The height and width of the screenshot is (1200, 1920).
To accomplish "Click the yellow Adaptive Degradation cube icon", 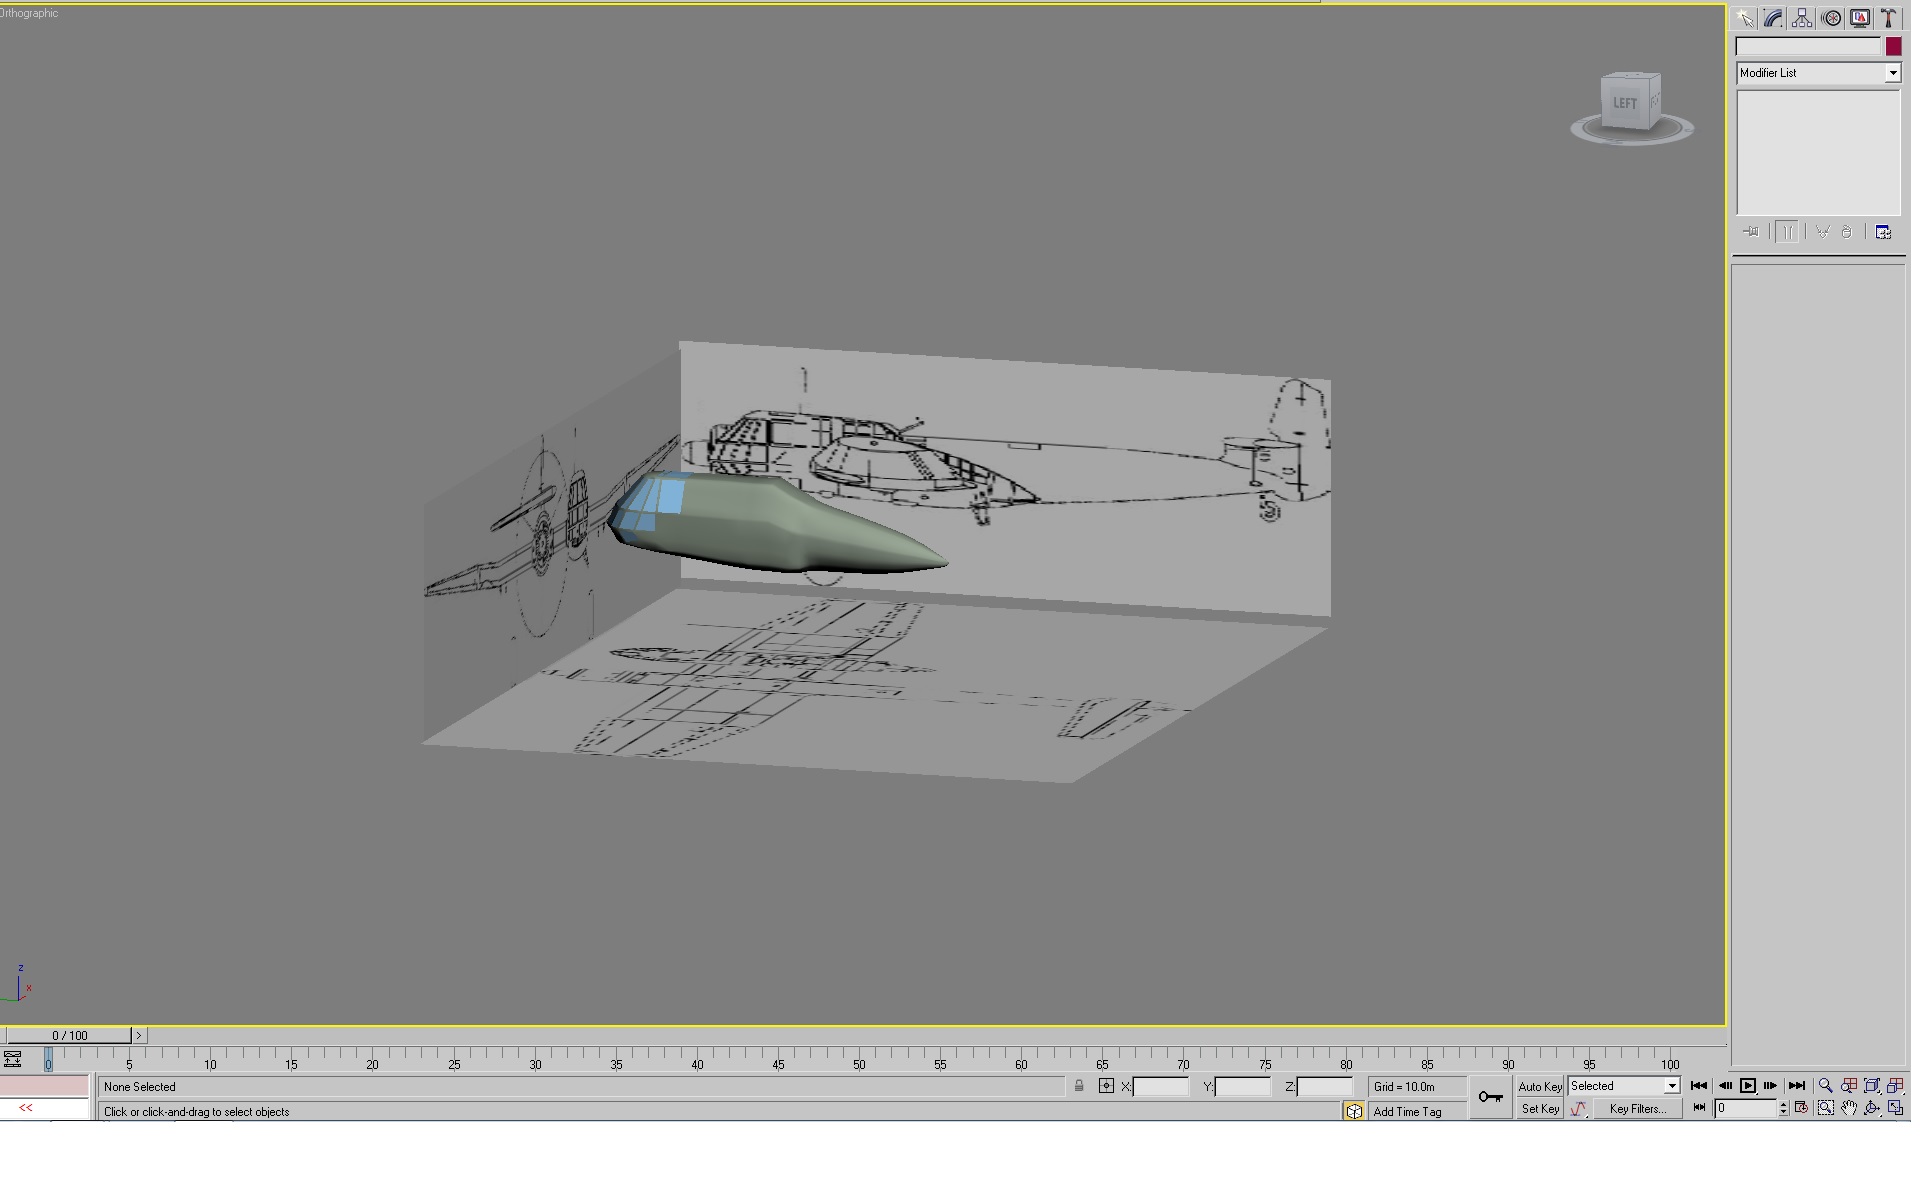I will (x=1354, y=1111).
